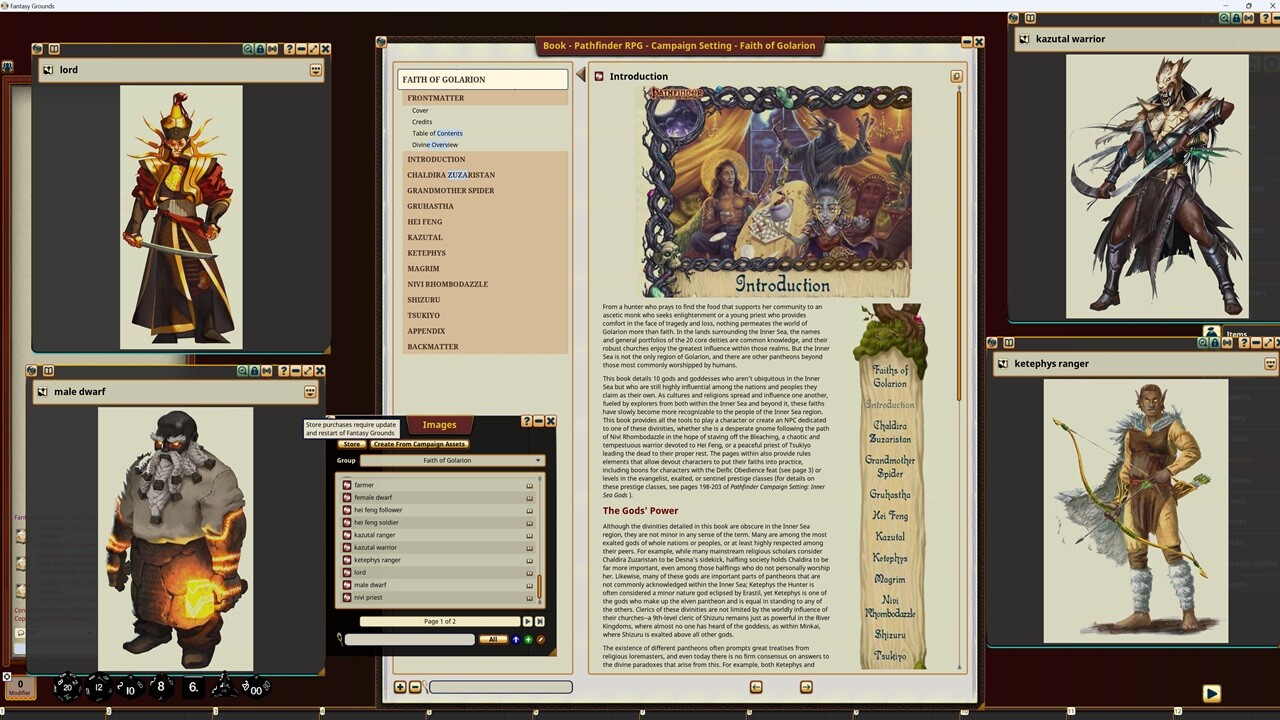Open the radial menu on the lord portrait window
1280x720 pixels.
(x=315, y=69)
